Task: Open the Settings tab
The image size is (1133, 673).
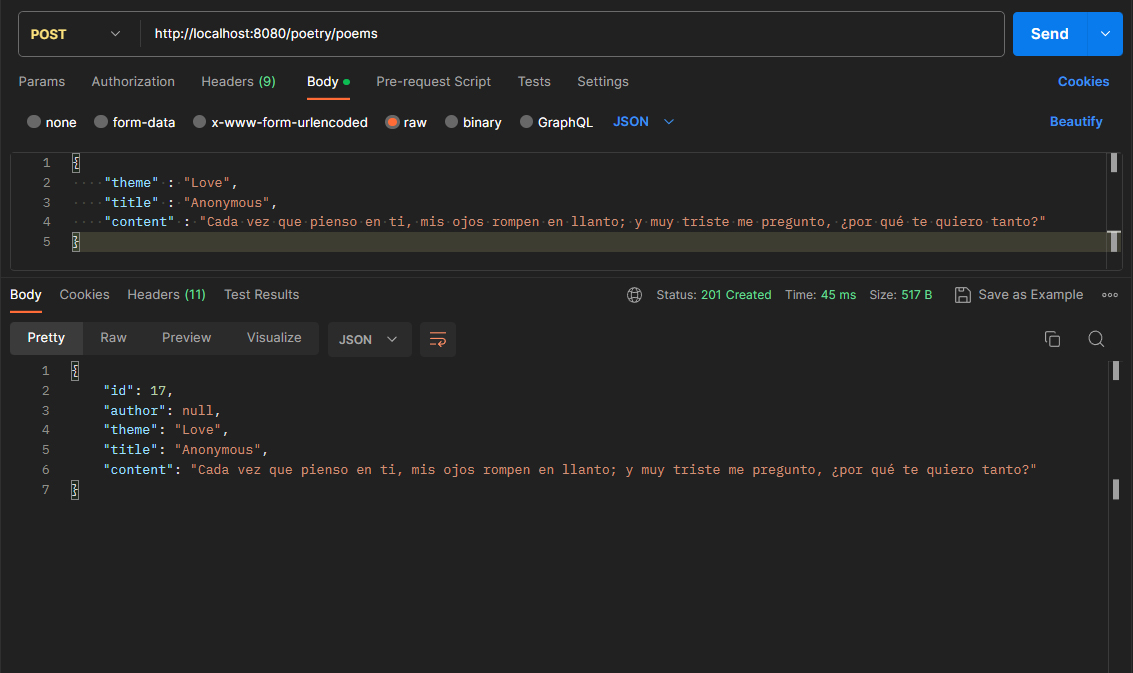Action: 603,82
